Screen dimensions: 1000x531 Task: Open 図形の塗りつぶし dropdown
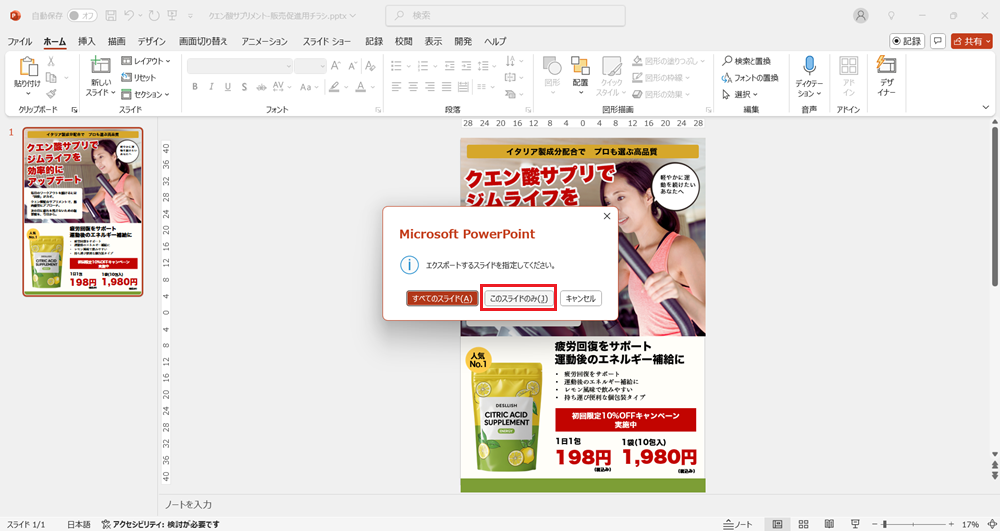(x=669, y=61)
